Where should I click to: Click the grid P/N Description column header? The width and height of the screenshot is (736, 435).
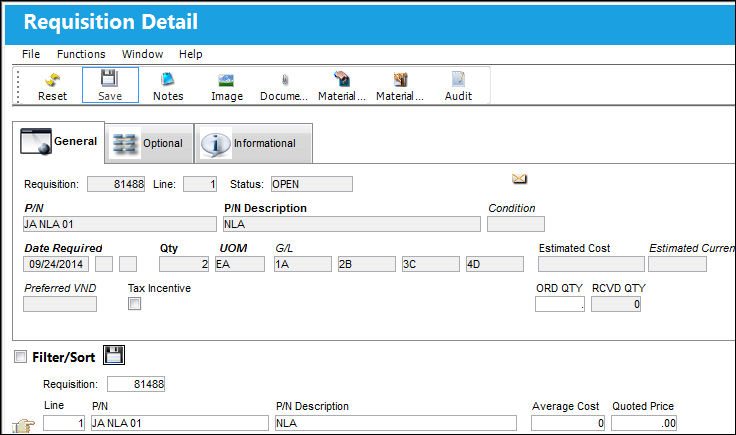coord(312,406)
